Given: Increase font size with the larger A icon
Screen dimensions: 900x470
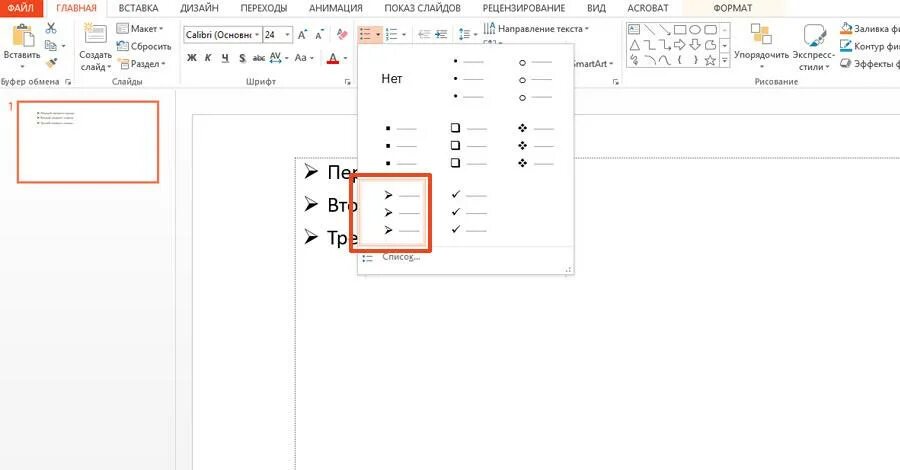Looking at the screenshot, I should 302,35.
